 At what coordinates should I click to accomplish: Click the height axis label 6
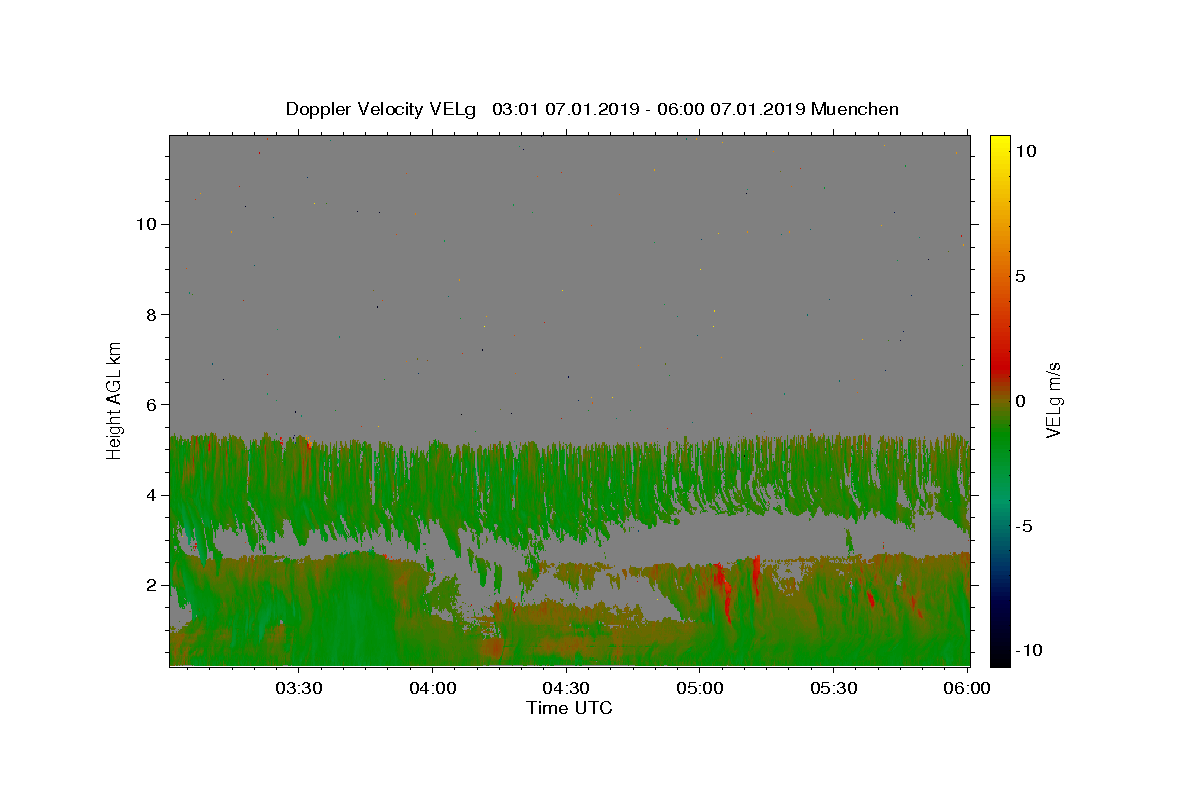[x=149, y=404]
